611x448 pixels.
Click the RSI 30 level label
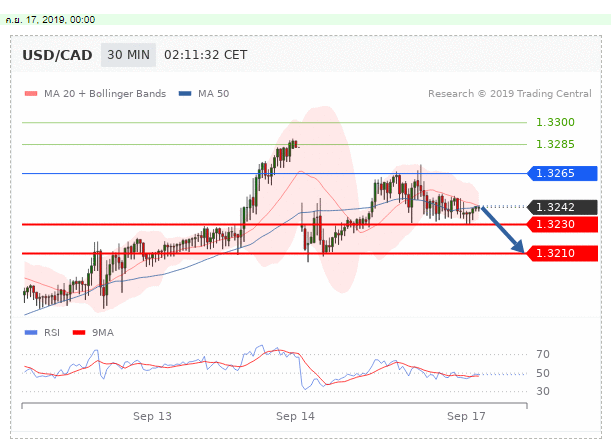(x=543, y=391)
